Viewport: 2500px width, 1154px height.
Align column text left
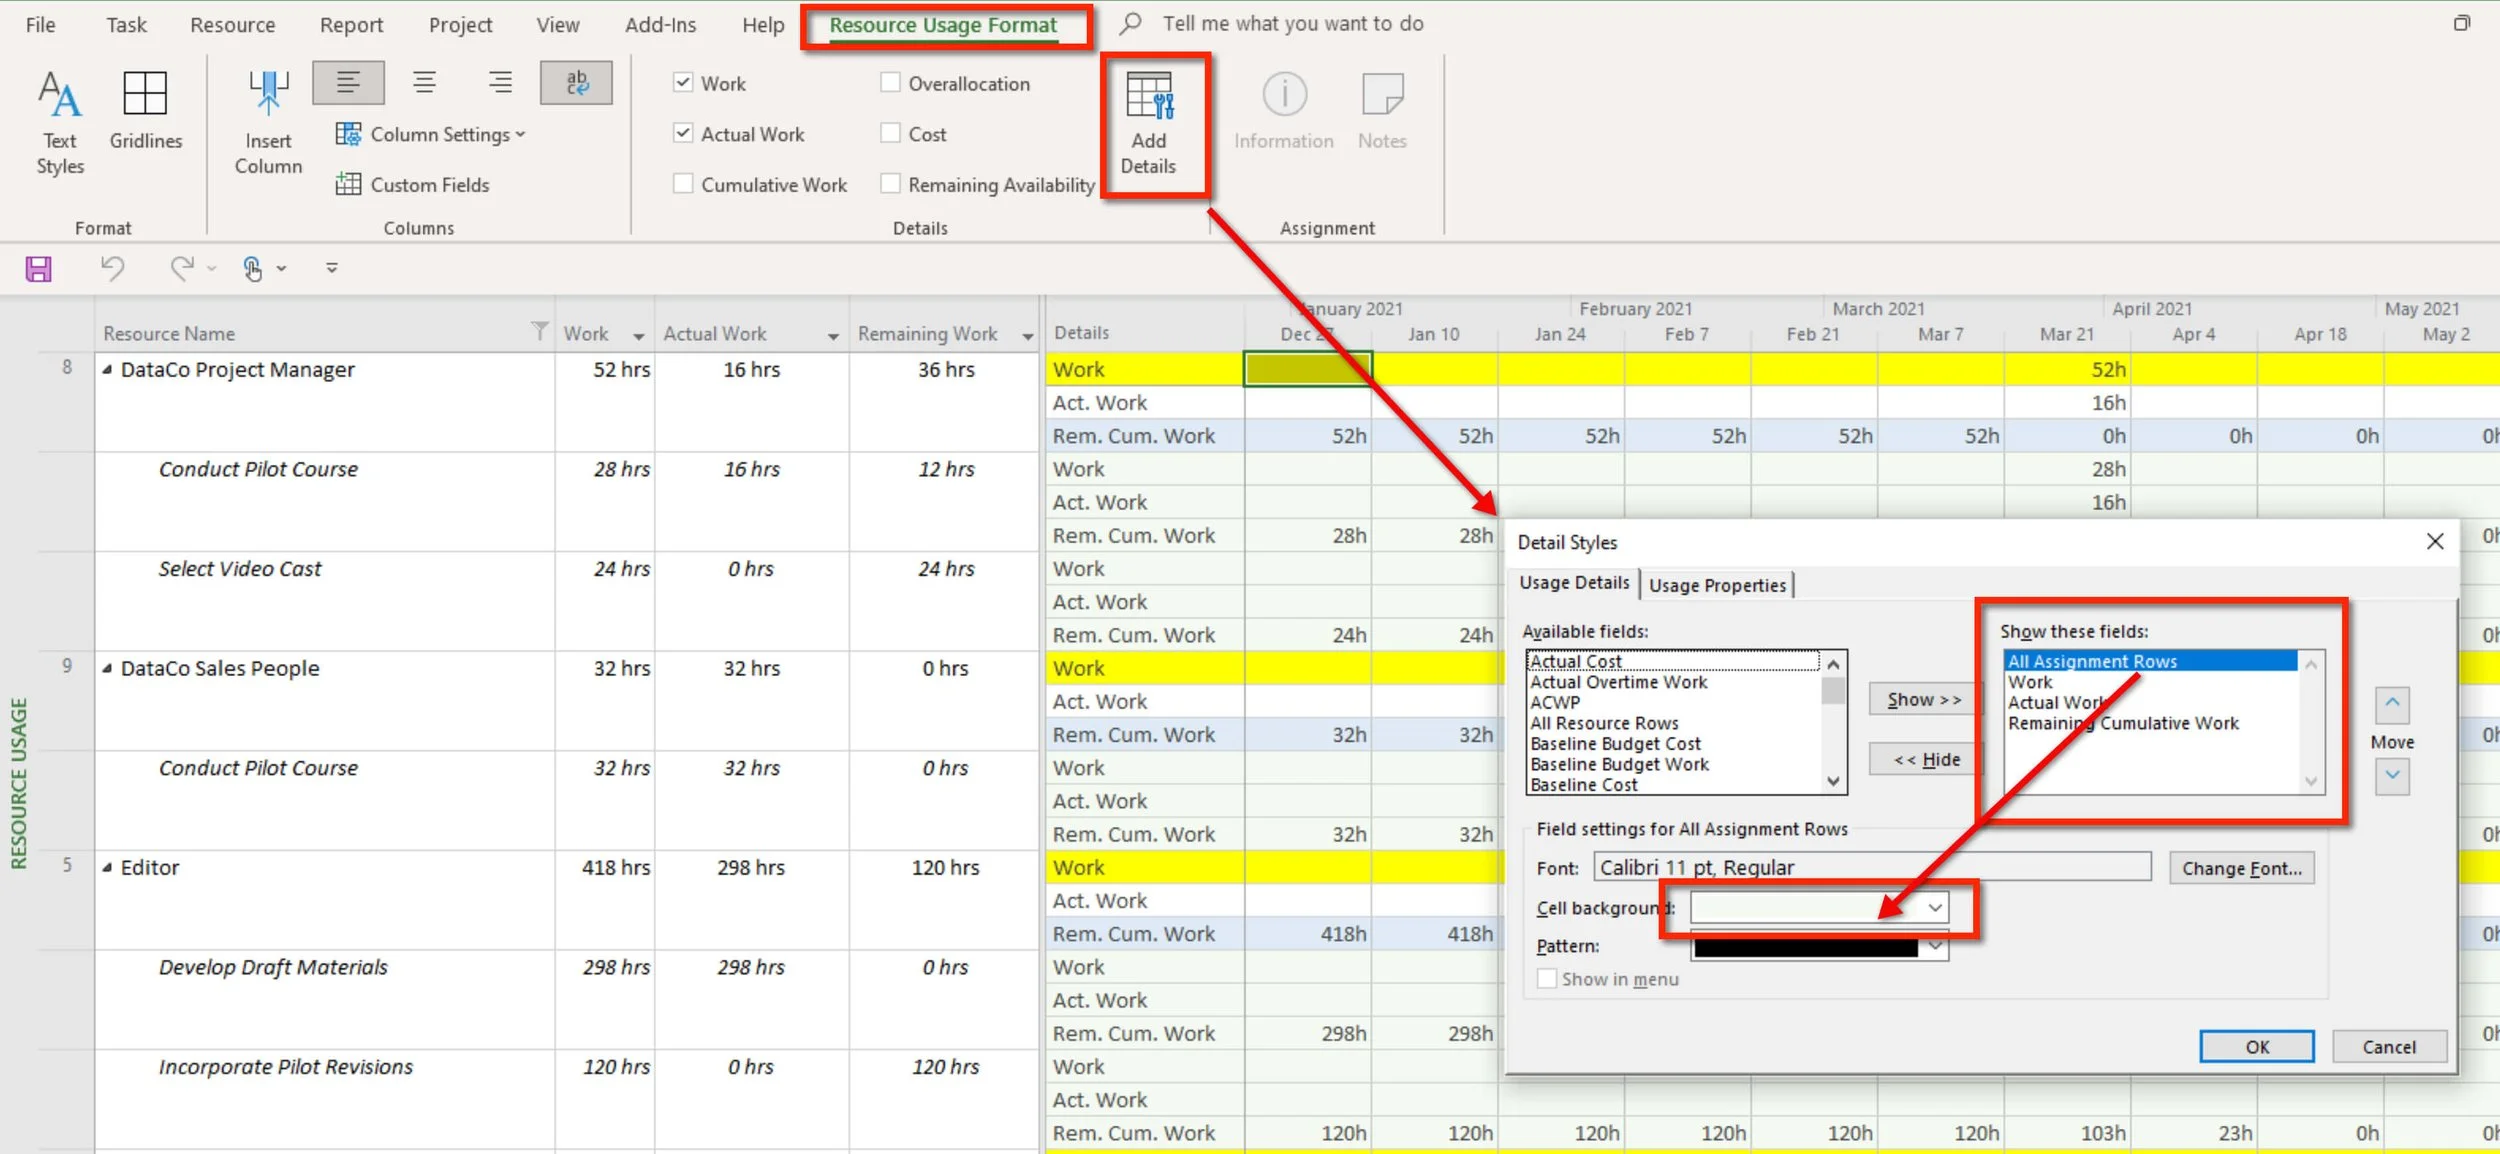(x=348, y=83)
